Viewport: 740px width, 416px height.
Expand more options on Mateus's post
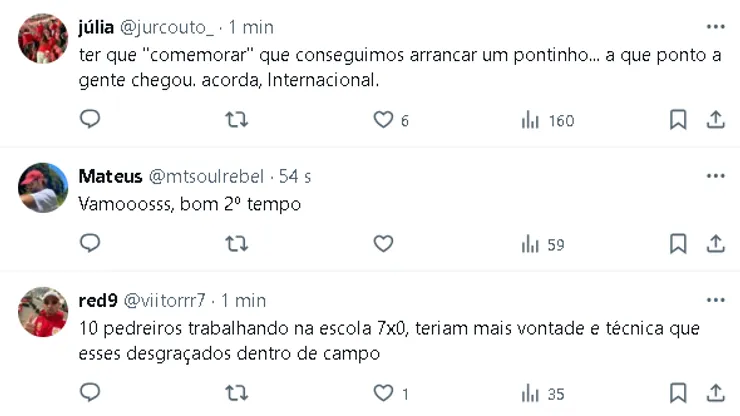[715, 176]
